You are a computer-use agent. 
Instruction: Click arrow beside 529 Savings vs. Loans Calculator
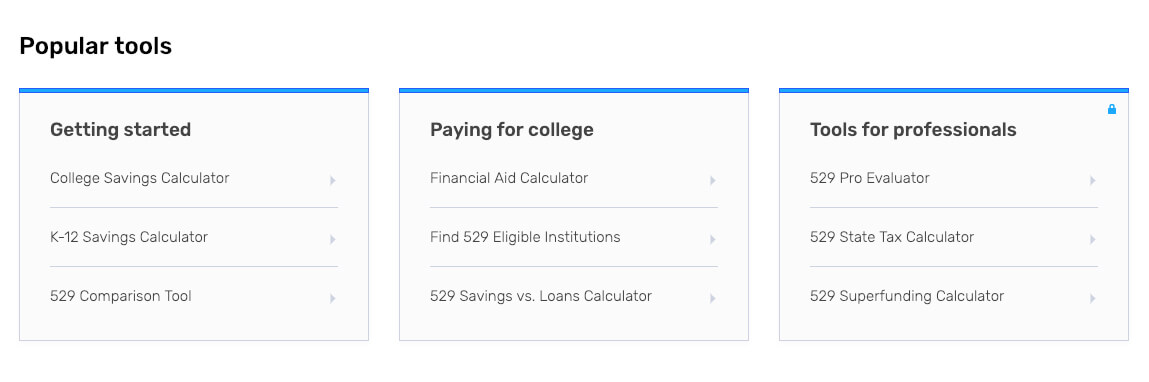click(x=712, y=298)
